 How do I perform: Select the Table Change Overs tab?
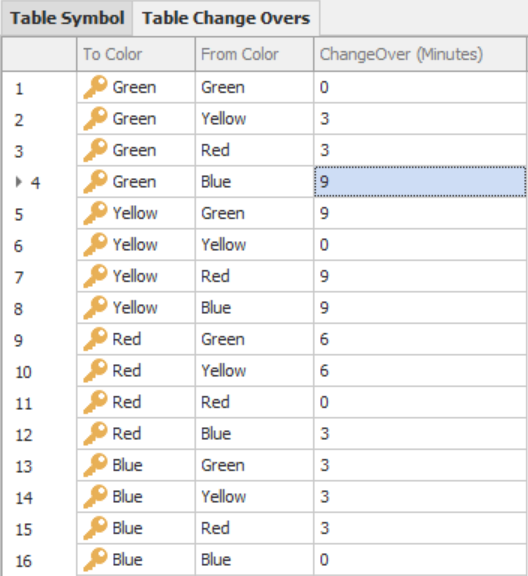(x=226, y=18)
